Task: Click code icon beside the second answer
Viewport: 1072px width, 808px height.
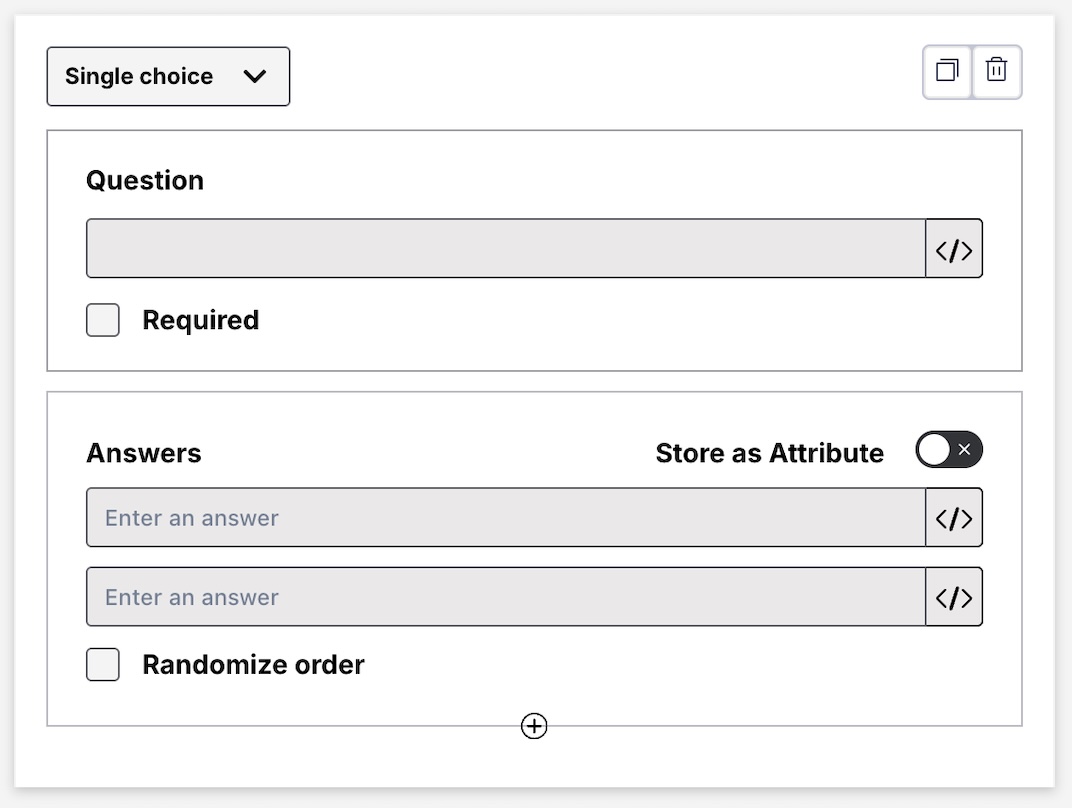Action: click(x=954, y=597)
